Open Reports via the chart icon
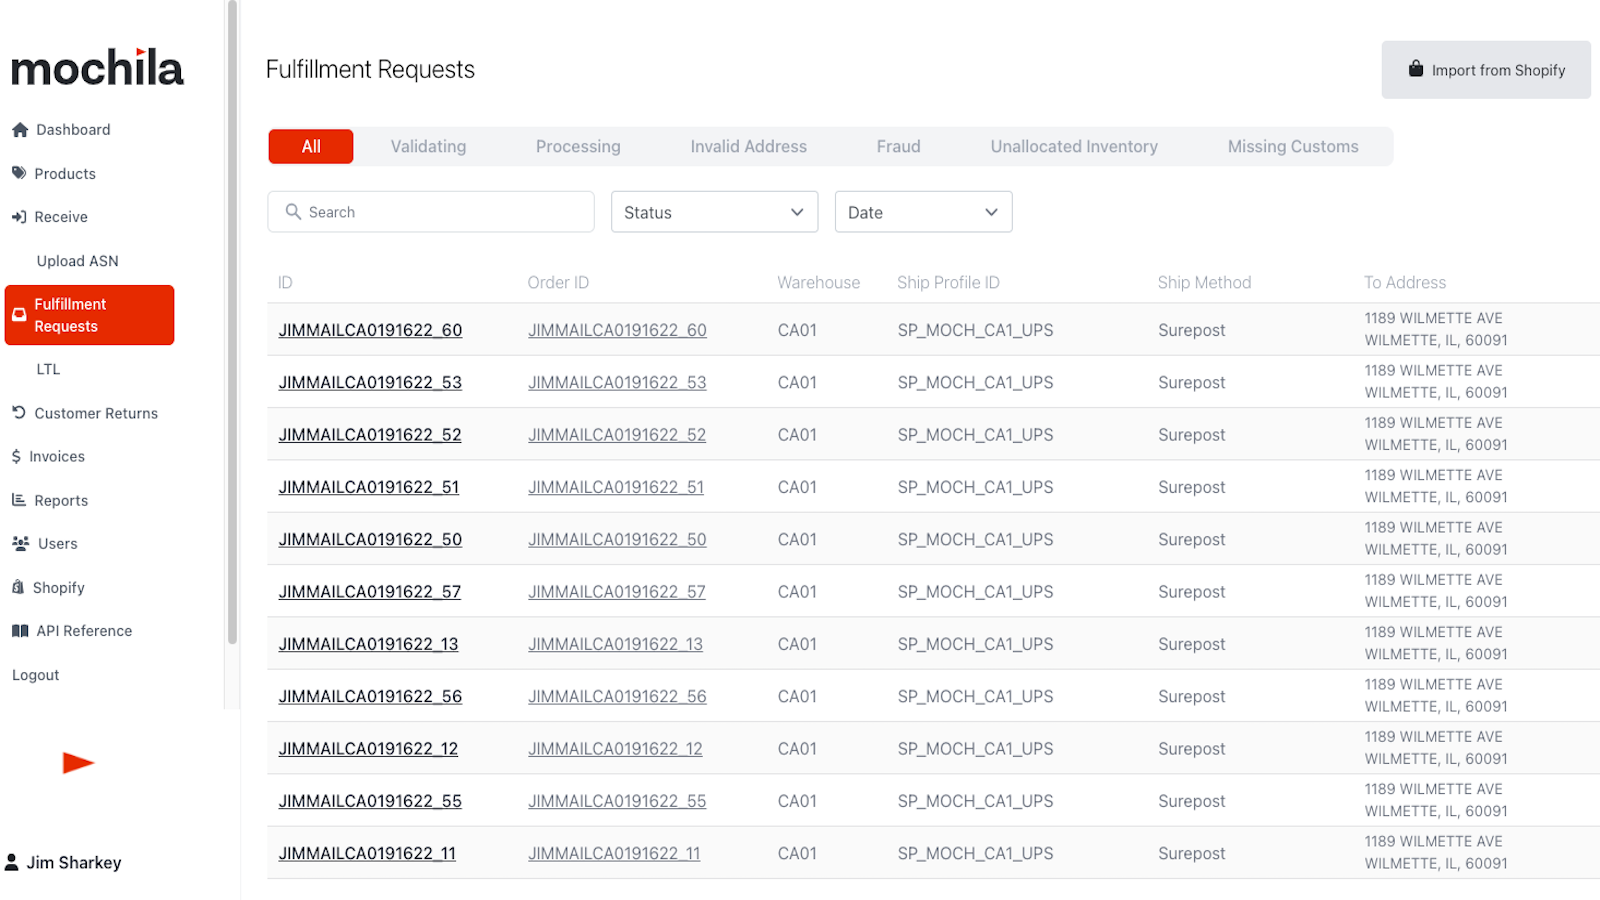Screen dimensions: 1600x900 pyautogui.click(x=20, y=500)
